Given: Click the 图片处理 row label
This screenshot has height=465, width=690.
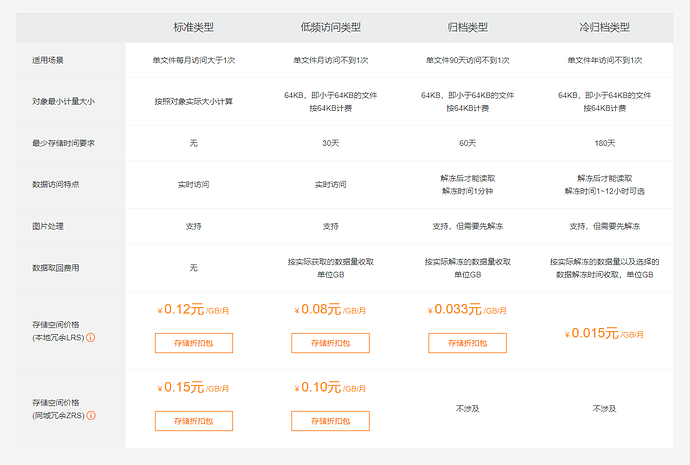Looking at the screenshot, I should (x=49, y=226).
